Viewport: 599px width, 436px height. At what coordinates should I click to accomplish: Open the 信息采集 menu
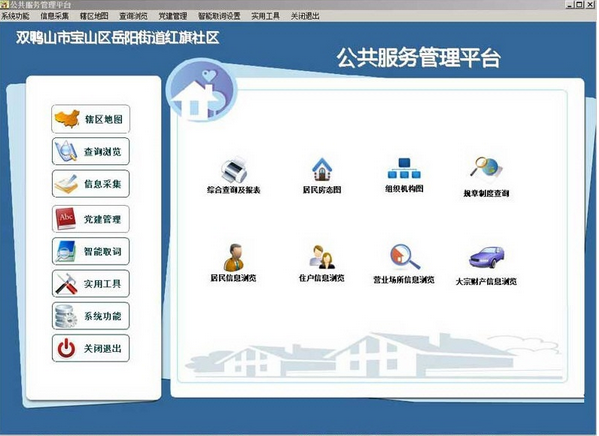point(55,16)
